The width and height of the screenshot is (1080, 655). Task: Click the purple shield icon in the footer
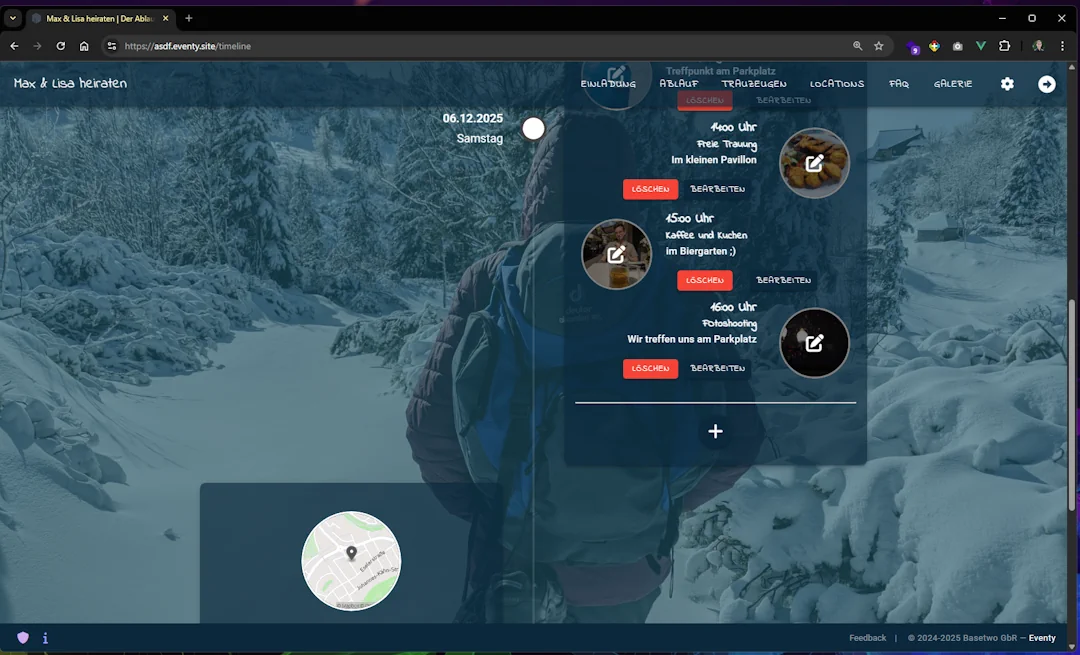pos(23,638)
